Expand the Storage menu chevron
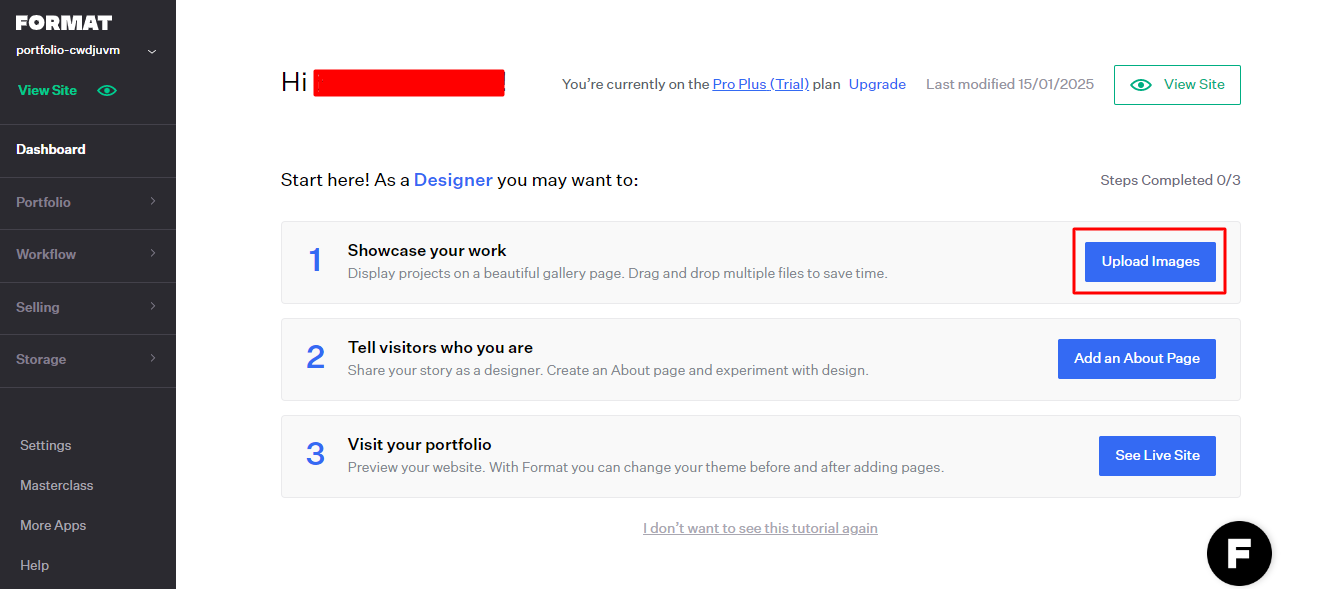The height and width of the screenshot is (589, 1326). [153, 358]
